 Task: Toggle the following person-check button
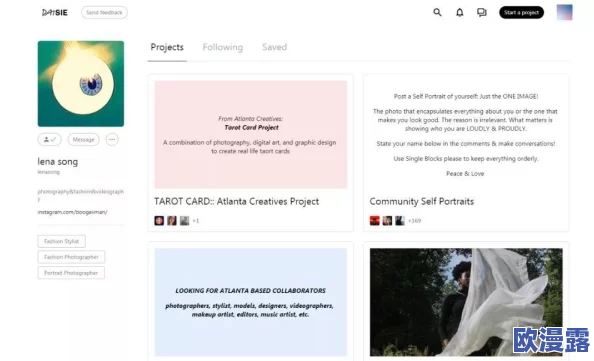pos(50,139)
